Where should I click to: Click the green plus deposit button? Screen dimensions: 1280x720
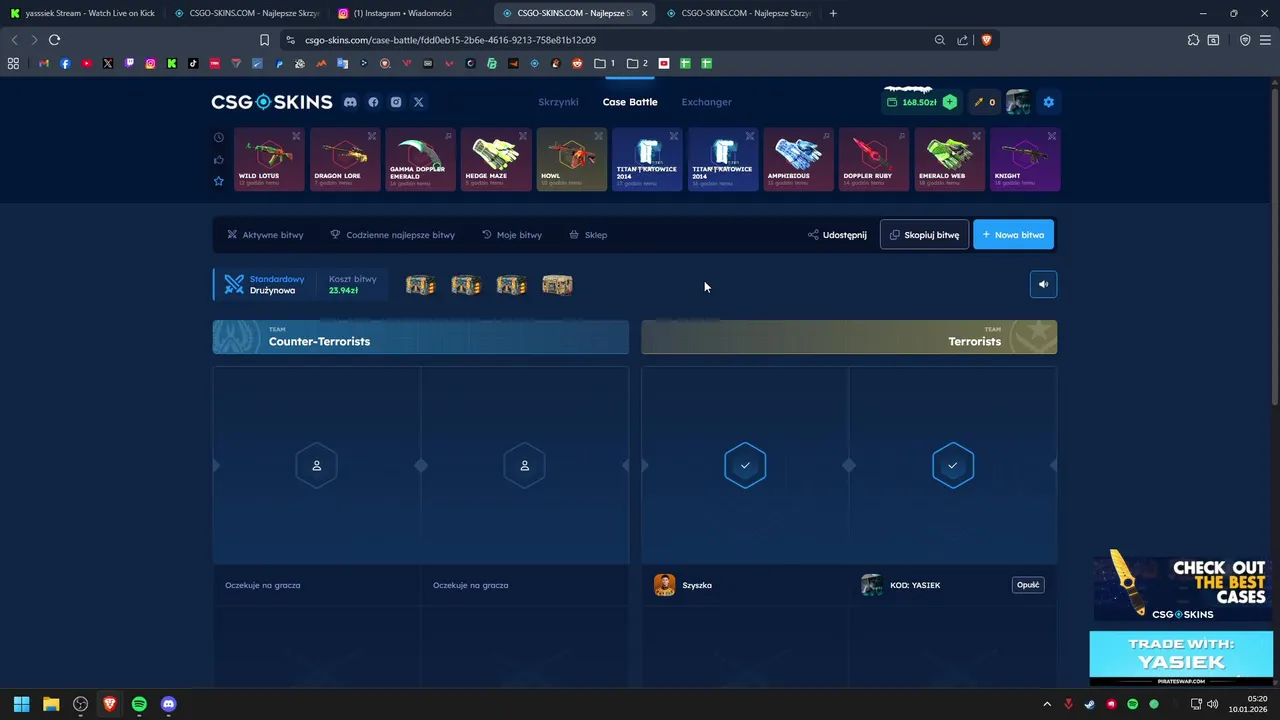point(949,102)
